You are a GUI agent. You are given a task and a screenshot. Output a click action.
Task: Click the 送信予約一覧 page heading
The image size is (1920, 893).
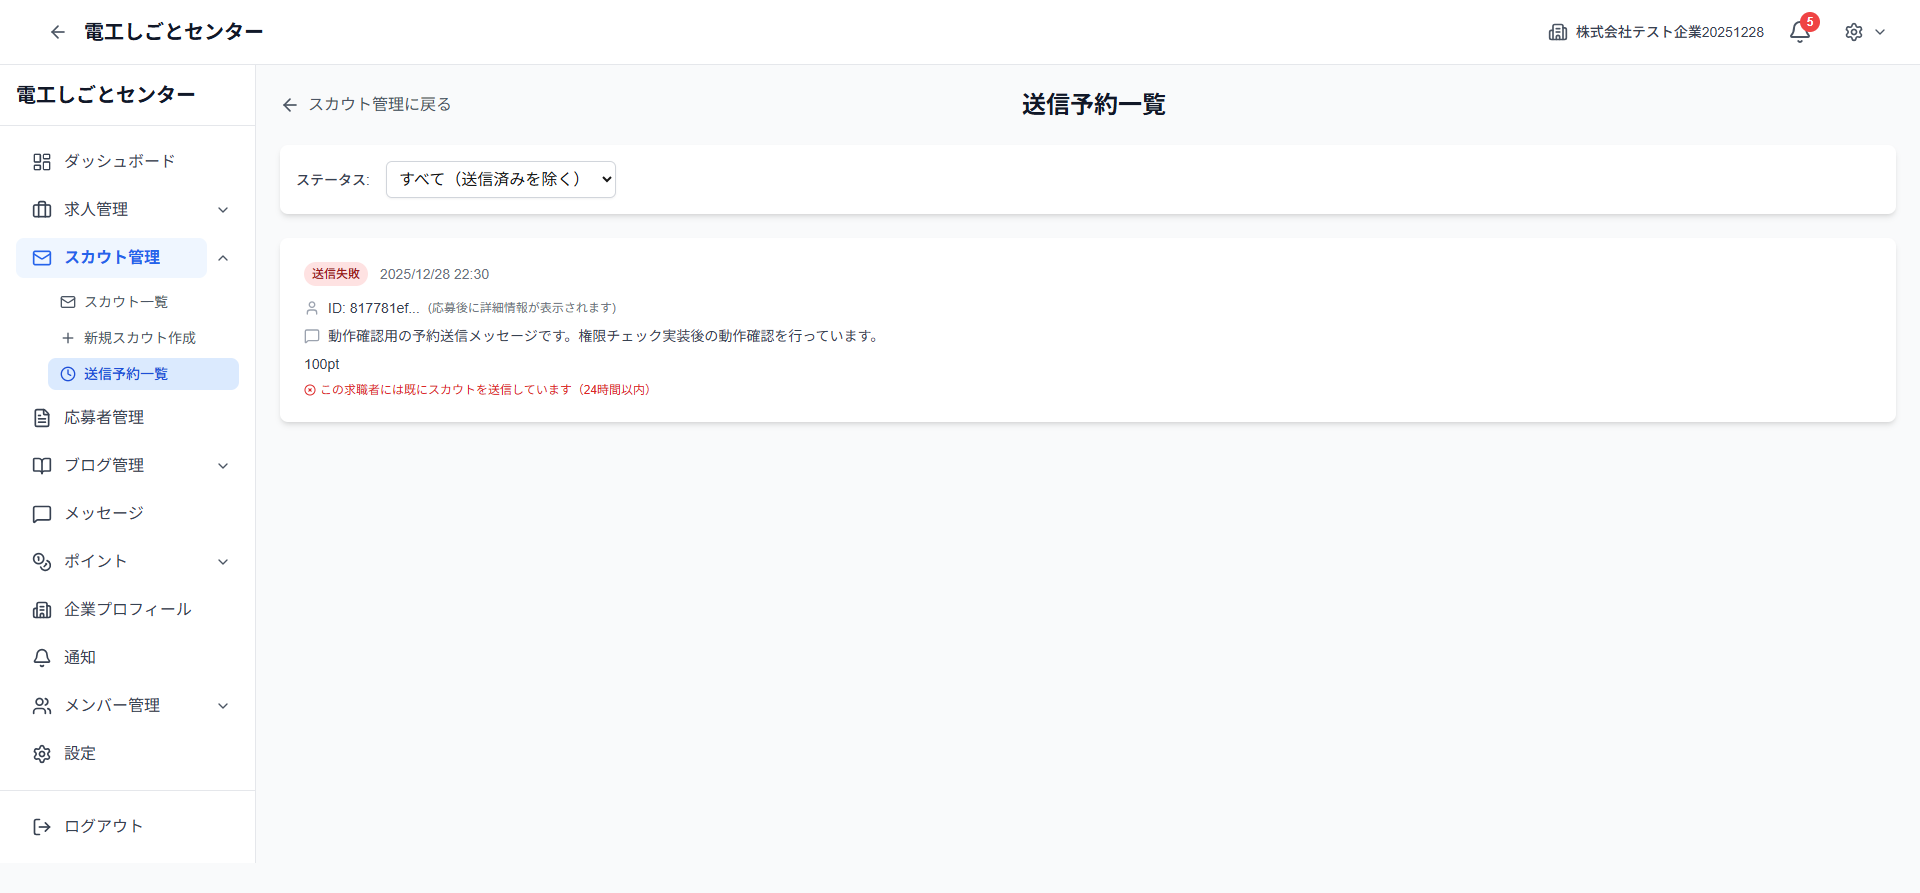(1094, 104)
